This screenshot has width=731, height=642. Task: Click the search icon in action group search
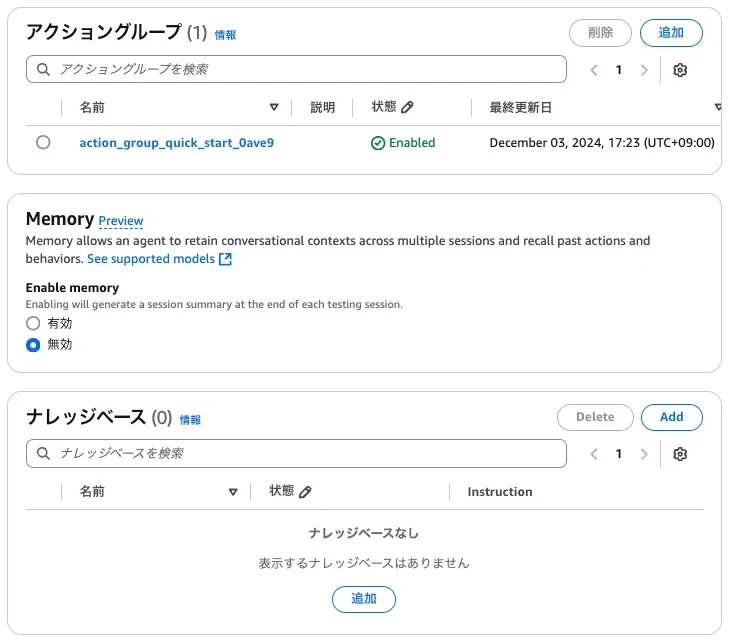pyautogui.click(x=43, y=69)
